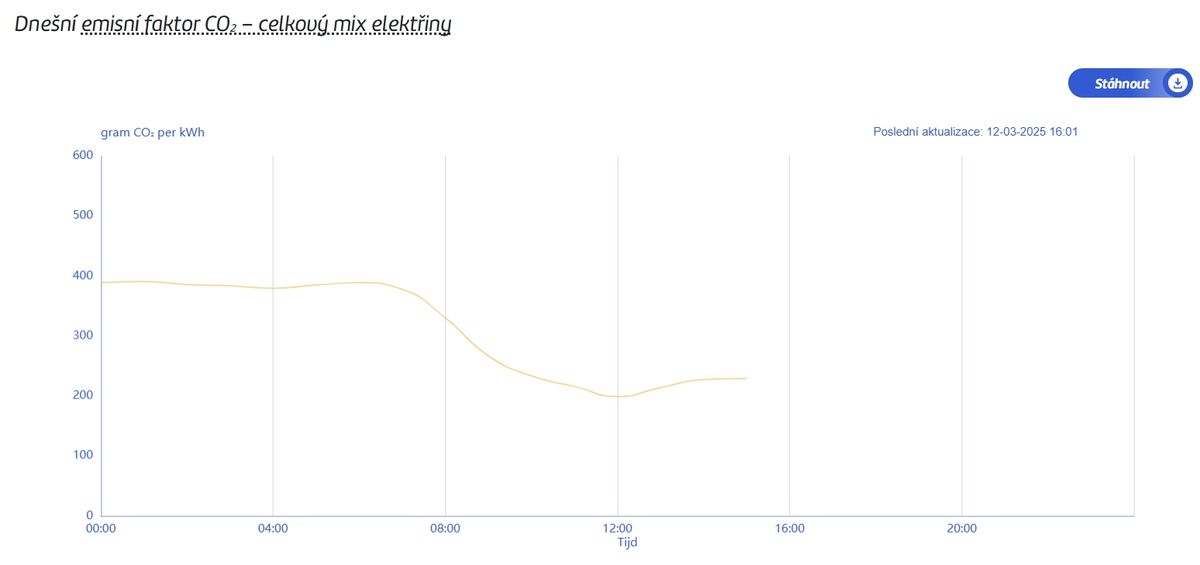The width and height of the screenshot is (1200, 565).
Task: Click the 00:00 time axis label
Action: click(x=101, y=528)
